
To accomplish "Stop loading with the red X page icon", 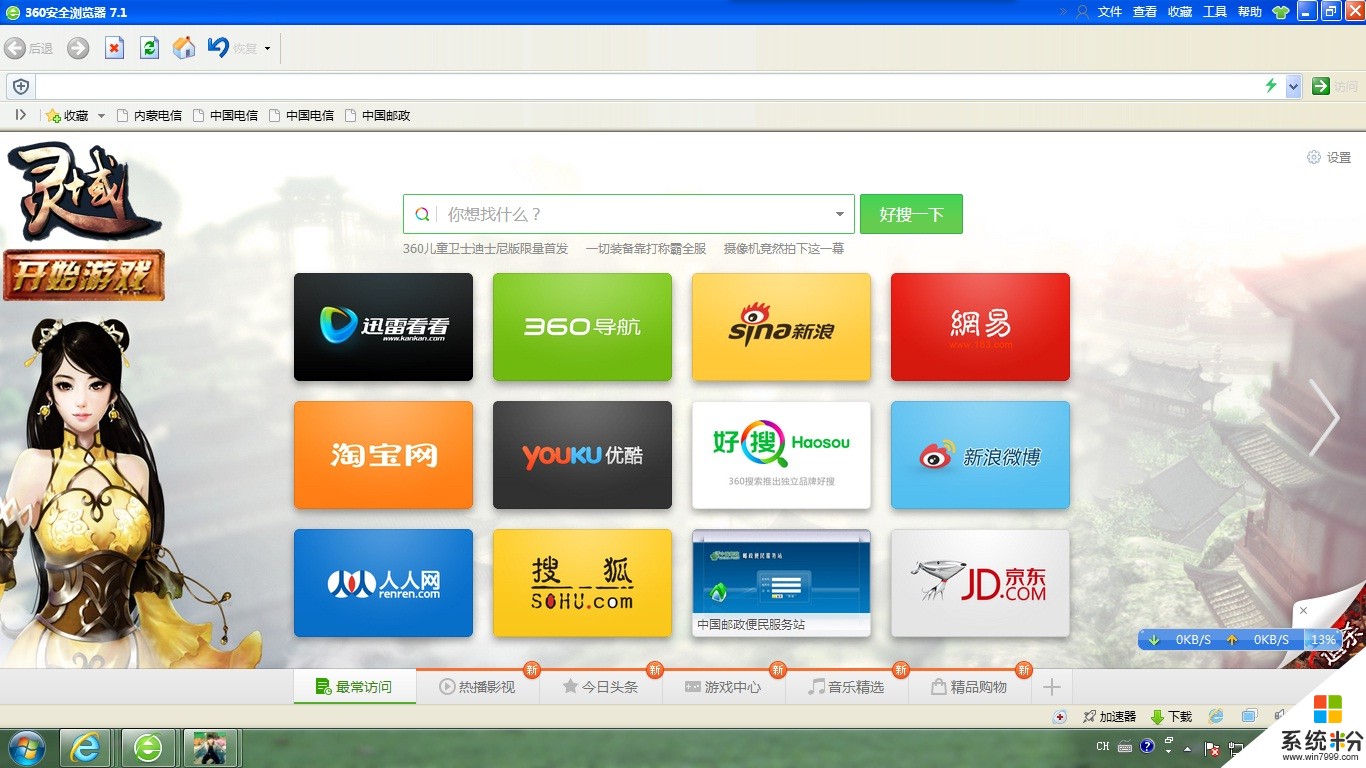I will pyautogui.click(x=114, y=48).
